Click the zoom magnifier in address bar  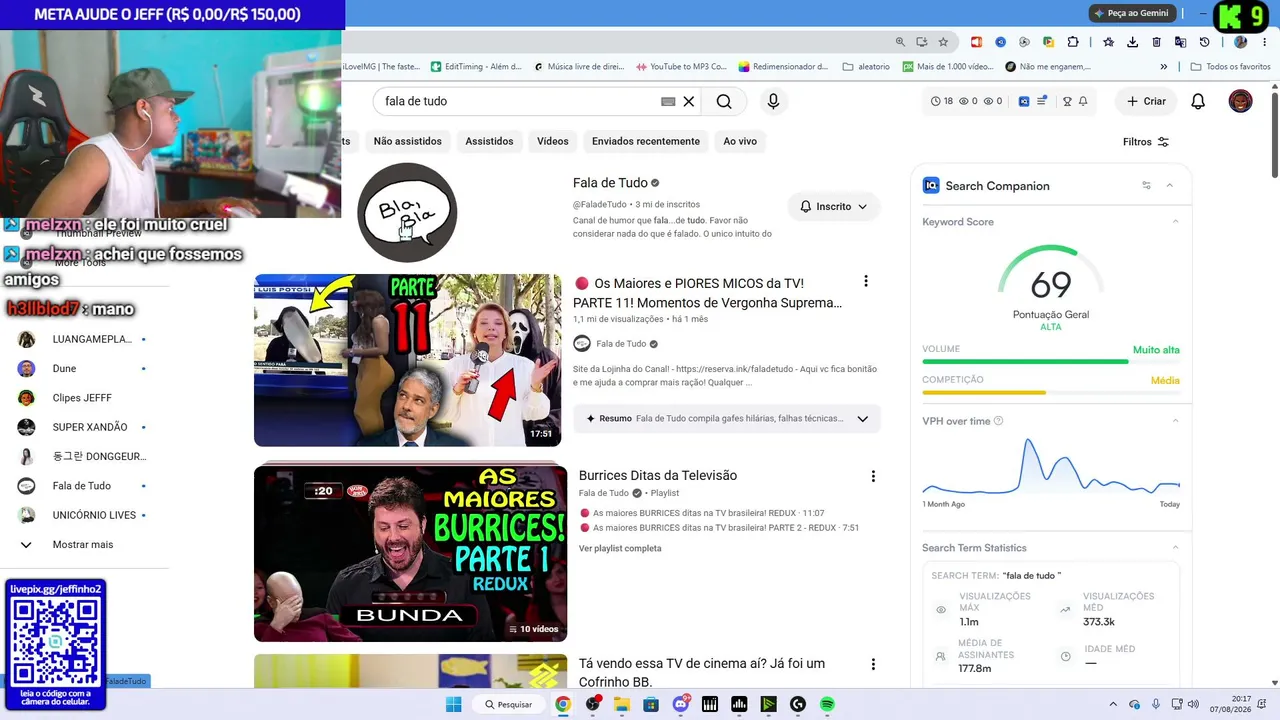(900, 42)
